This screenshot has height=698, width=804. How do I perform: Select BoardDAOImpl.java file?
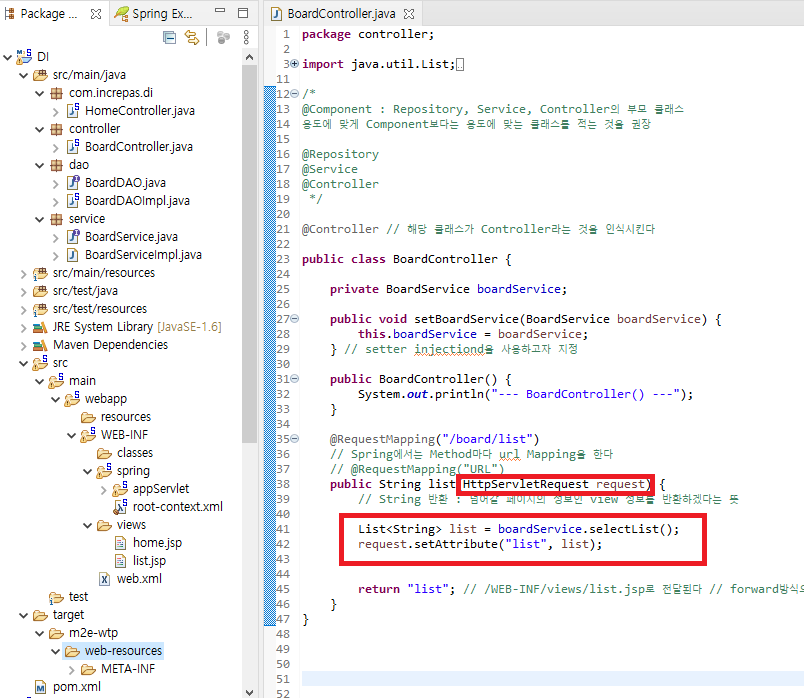pyautogui.click(x=137, y=201)
